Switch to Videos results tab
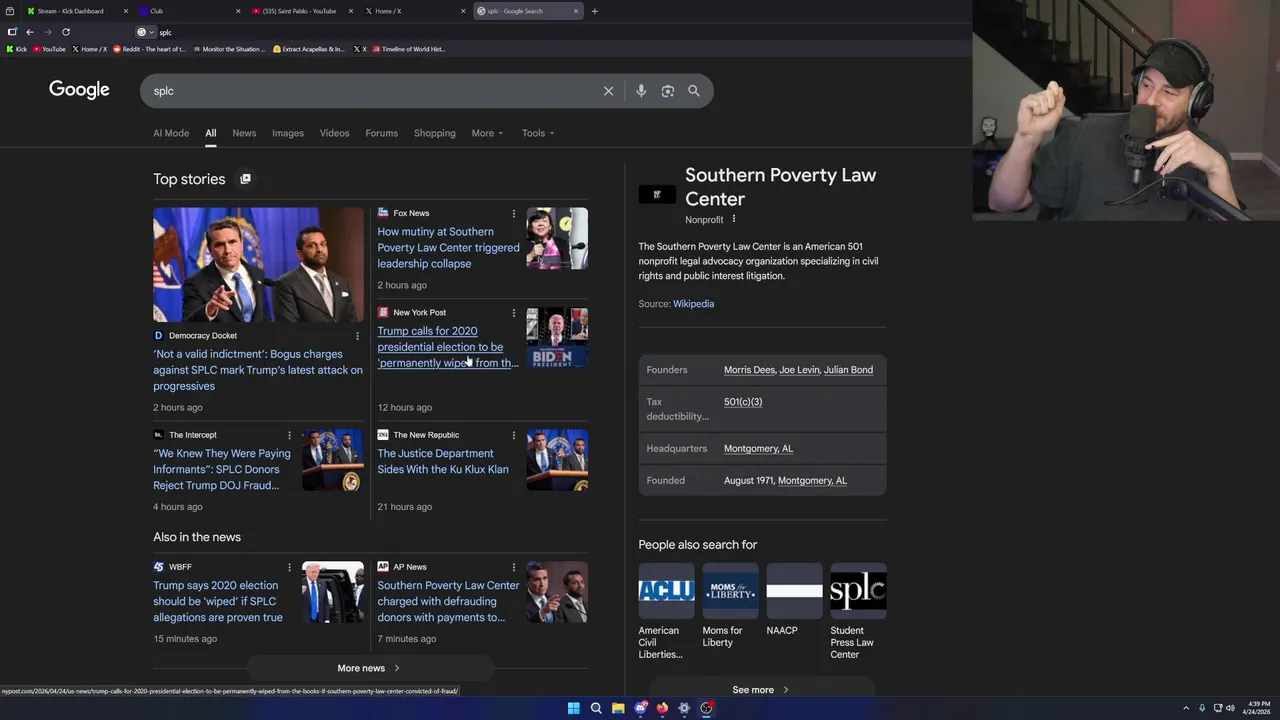 [x=335, y=133]
